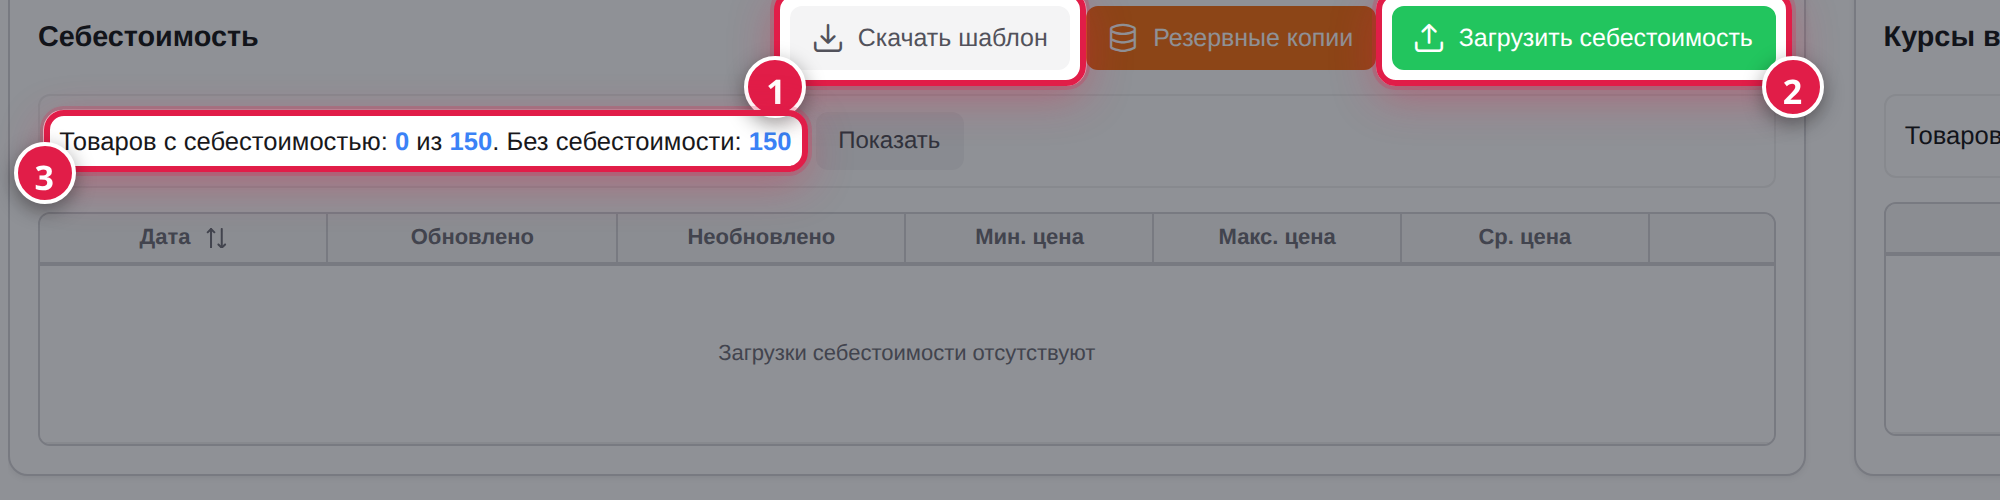Viewport: 2000px width, 500px height.
Task: Click the blue 0 count value
Action: click(402, 142)
